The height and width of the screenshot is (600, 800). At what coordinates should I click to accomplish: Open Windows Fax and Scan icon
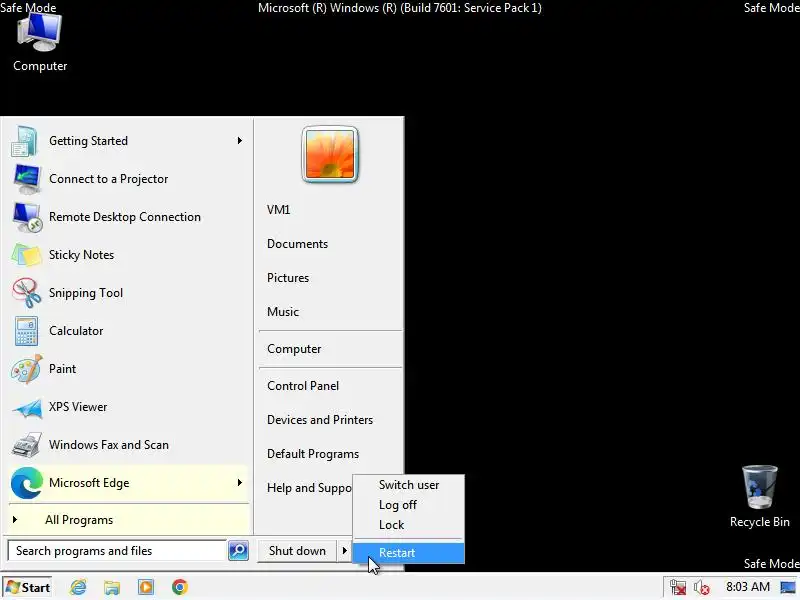27,445
